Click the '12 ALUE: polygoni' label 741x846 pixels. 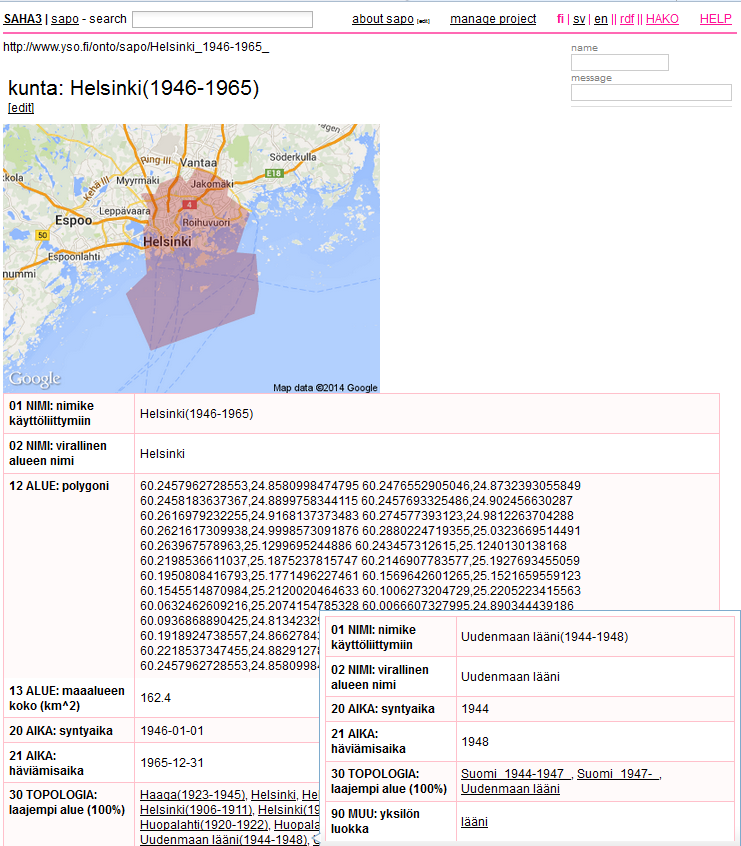pyautogui.click(x=59, y=486)
